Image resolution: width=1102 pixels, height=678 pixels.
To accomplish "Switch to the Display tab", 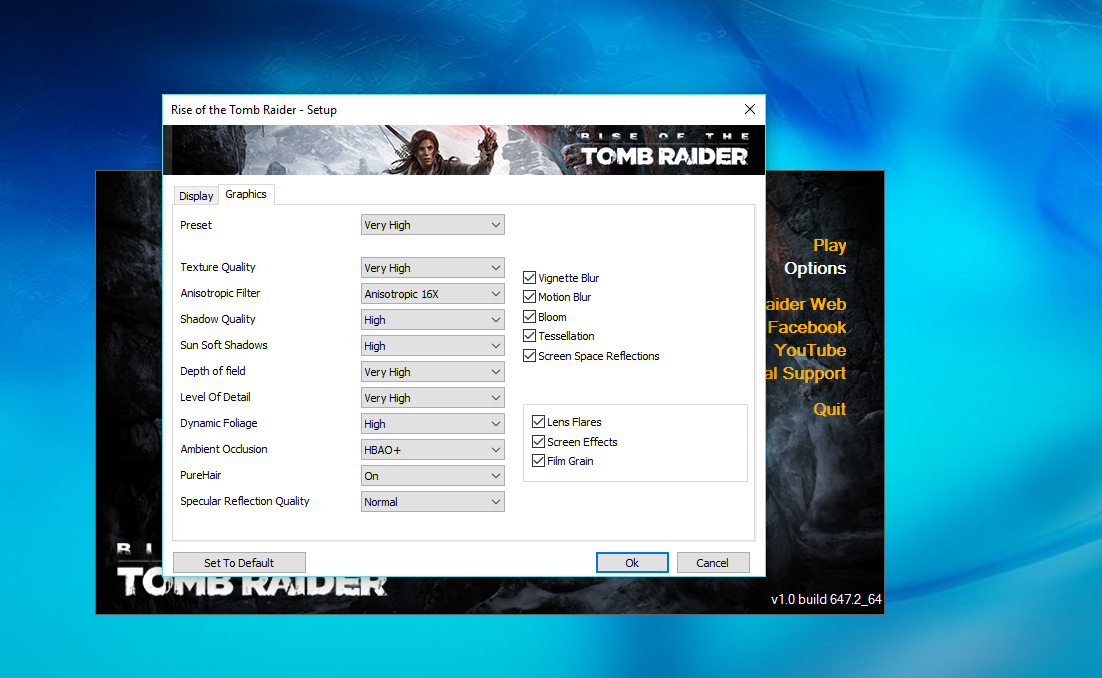I will [x=196, y=196].
